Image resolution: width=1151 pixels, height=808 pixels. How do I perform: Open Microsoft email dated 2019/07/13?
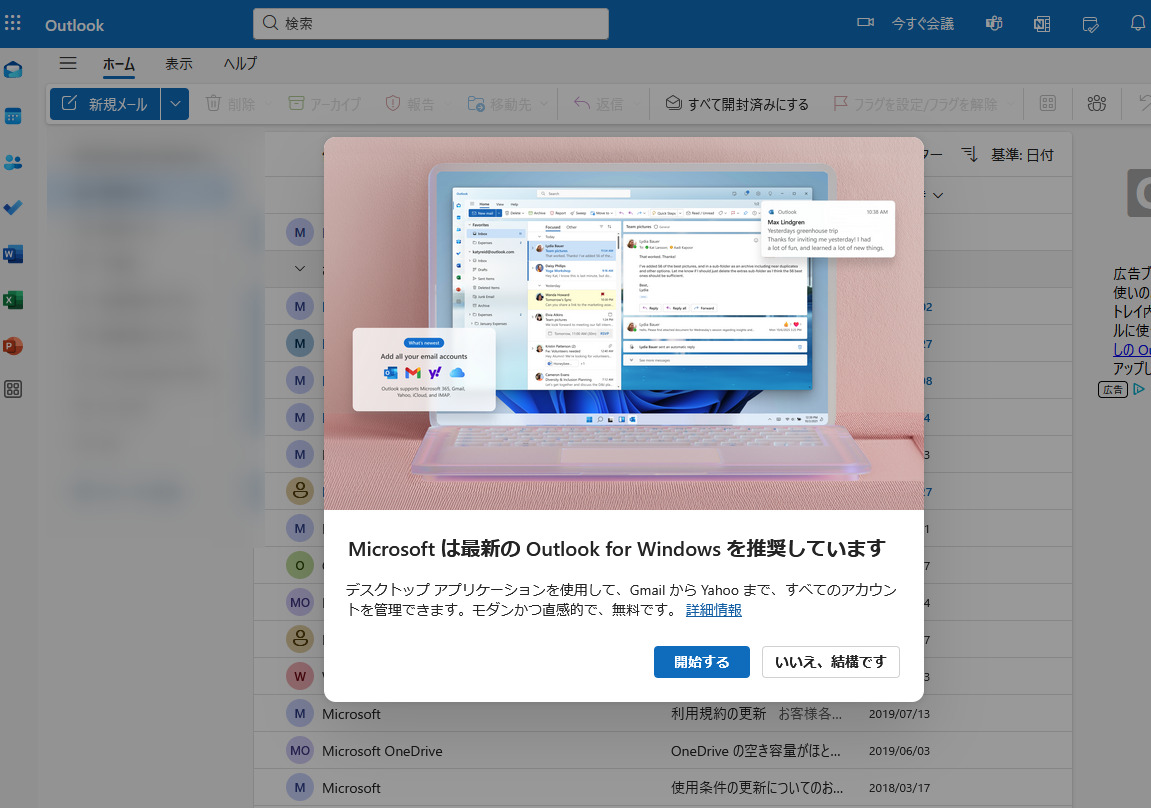click(662, 713)
